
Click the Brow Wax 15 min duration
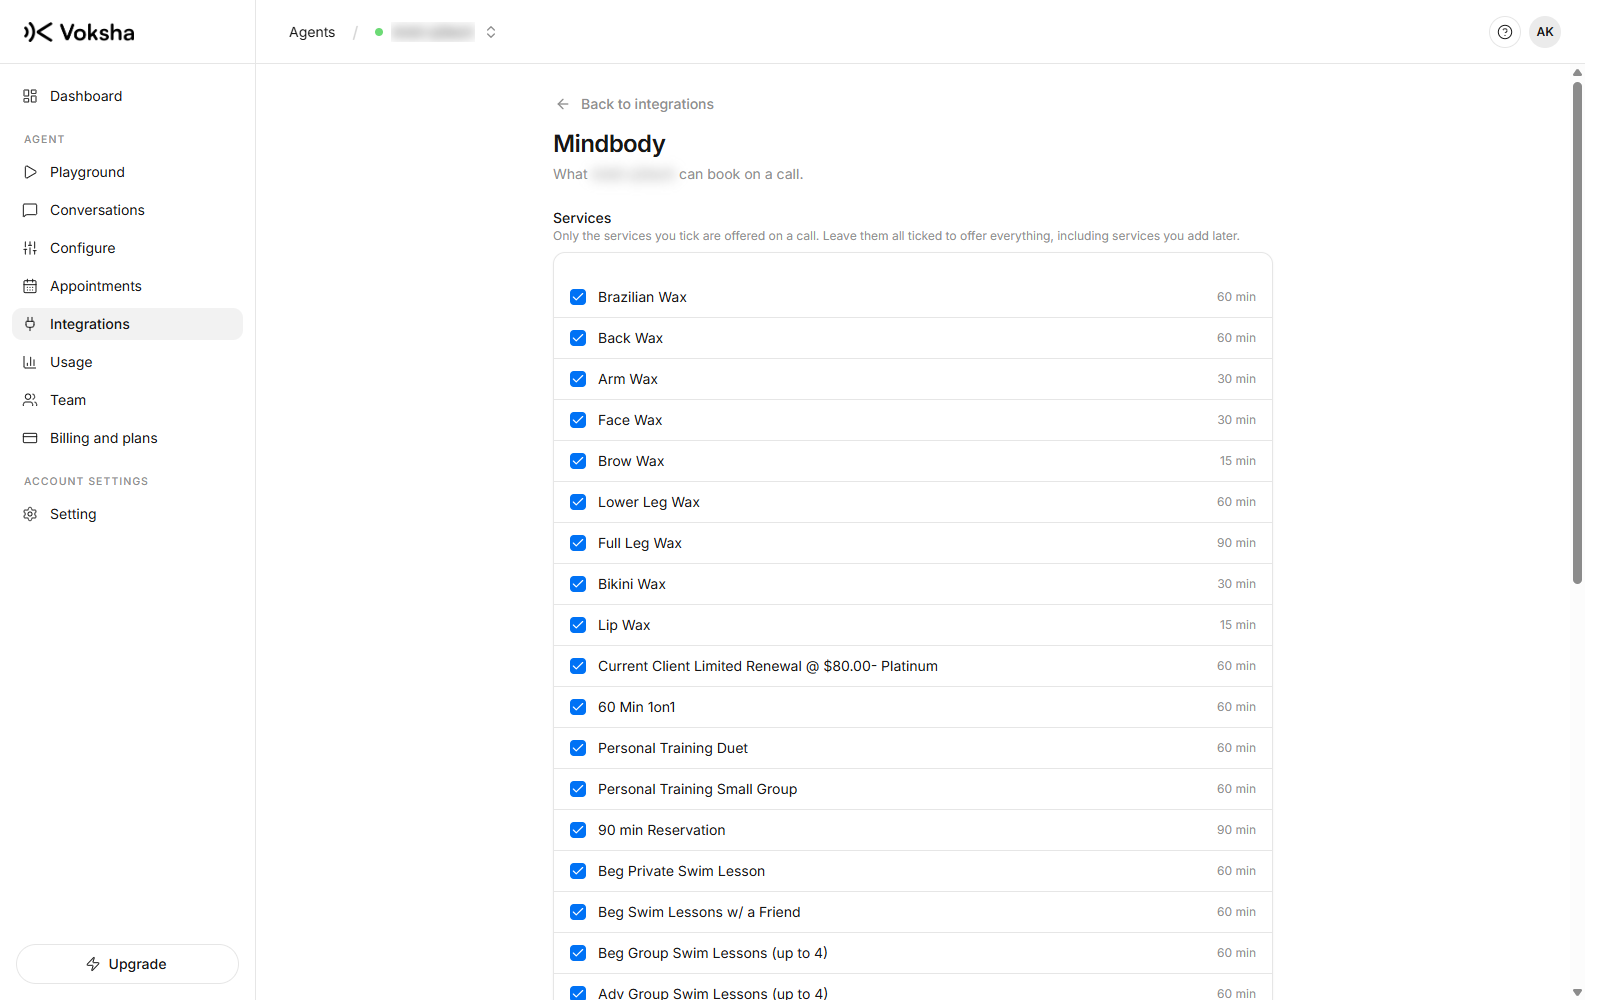(1237, 461)
